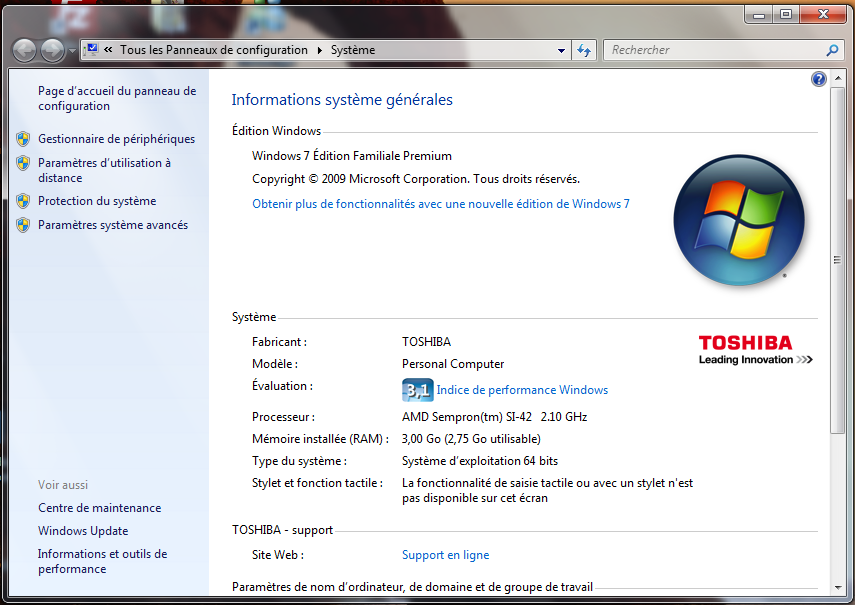855x605 pixels.
Task: Click the 'Stylet et fonction tactile :' label
Action: tap(317, 483)
